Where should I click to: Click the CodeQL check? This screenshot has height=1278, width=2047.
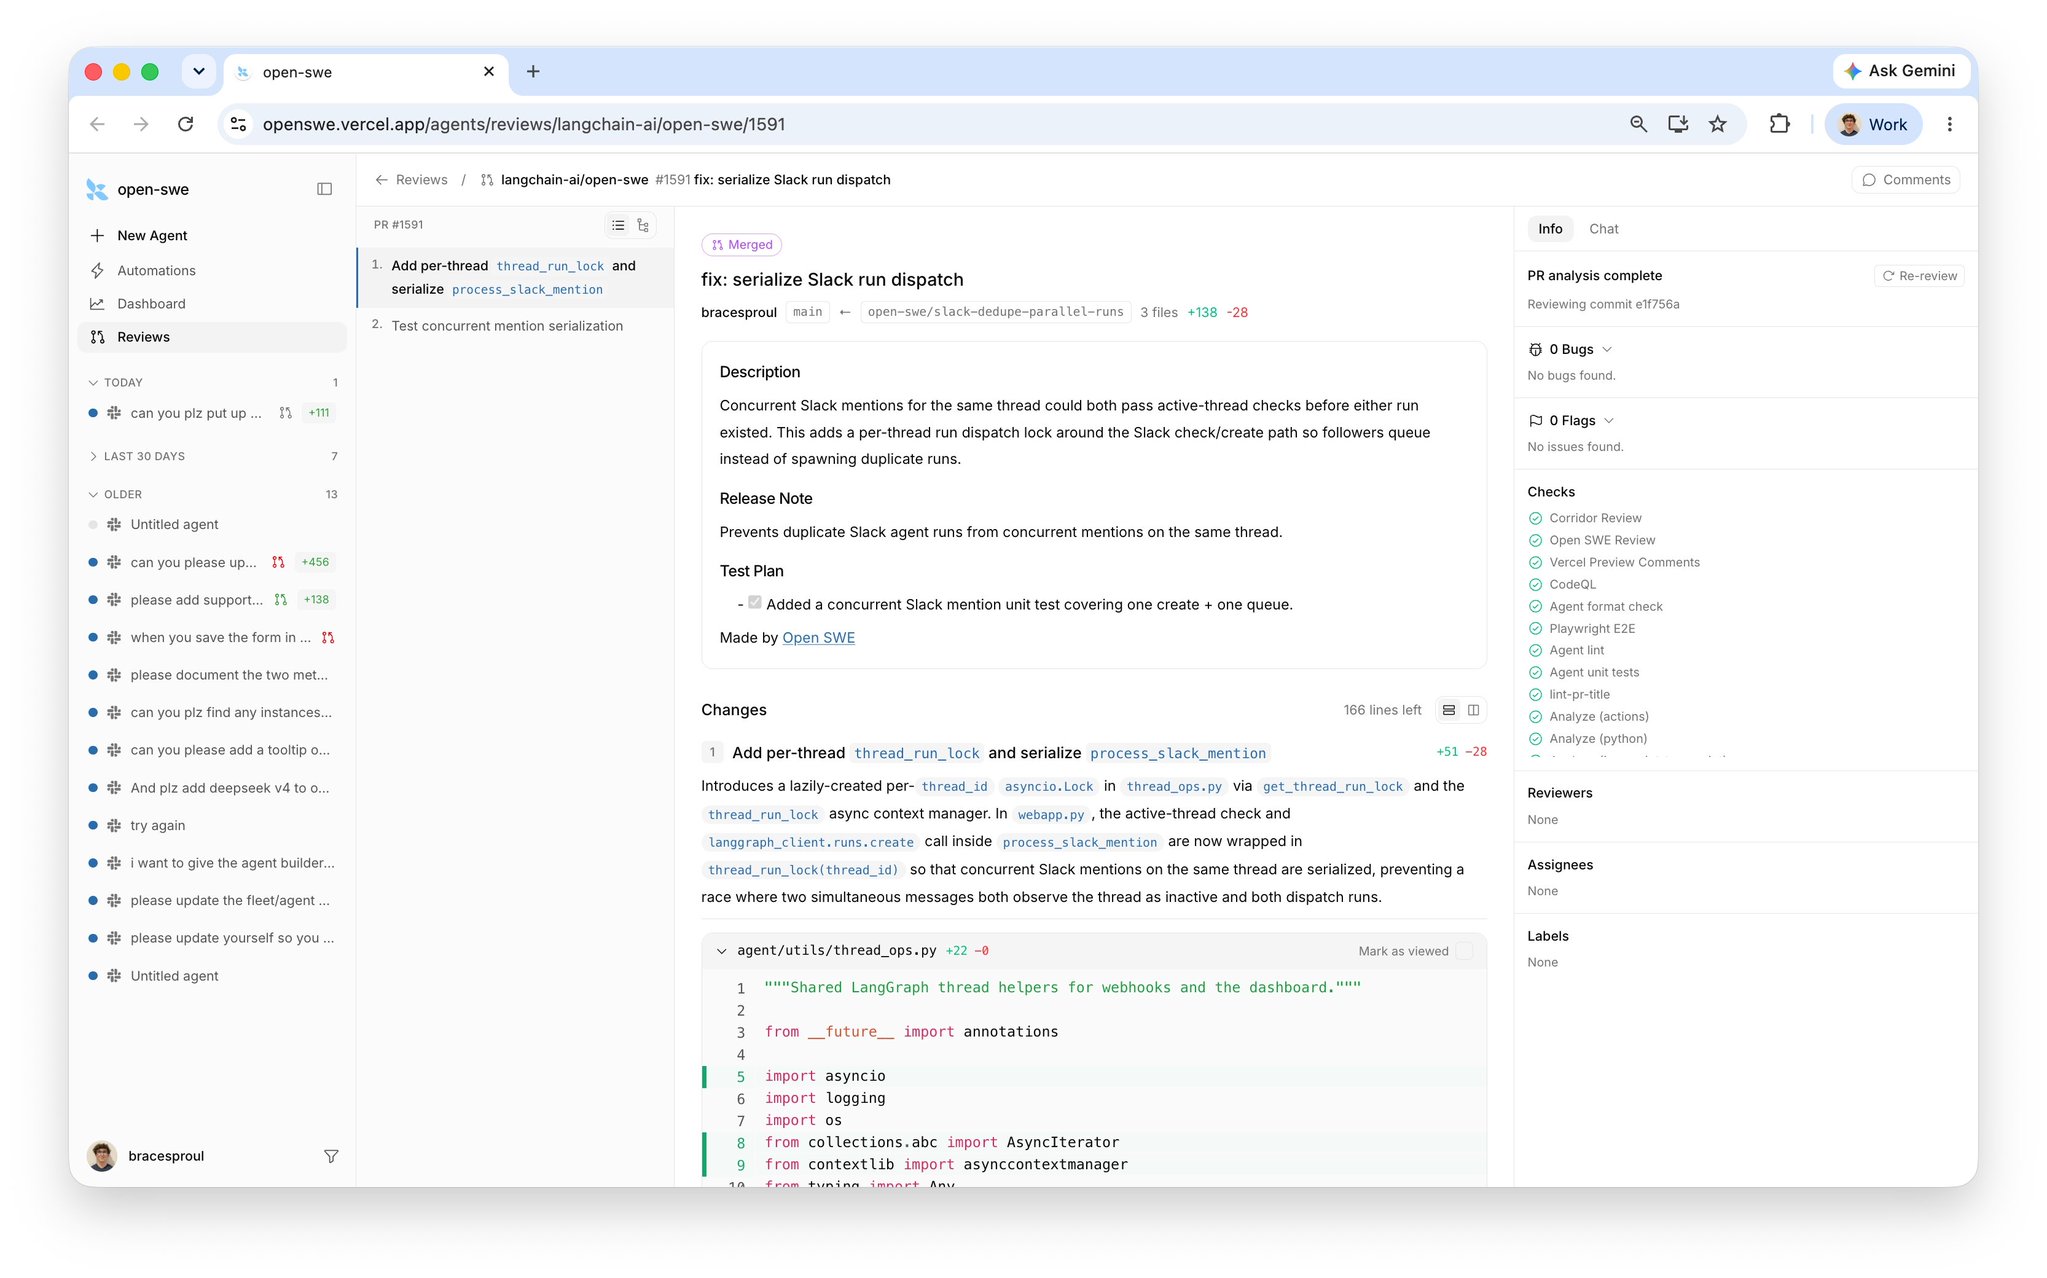tap(1572, 585)
